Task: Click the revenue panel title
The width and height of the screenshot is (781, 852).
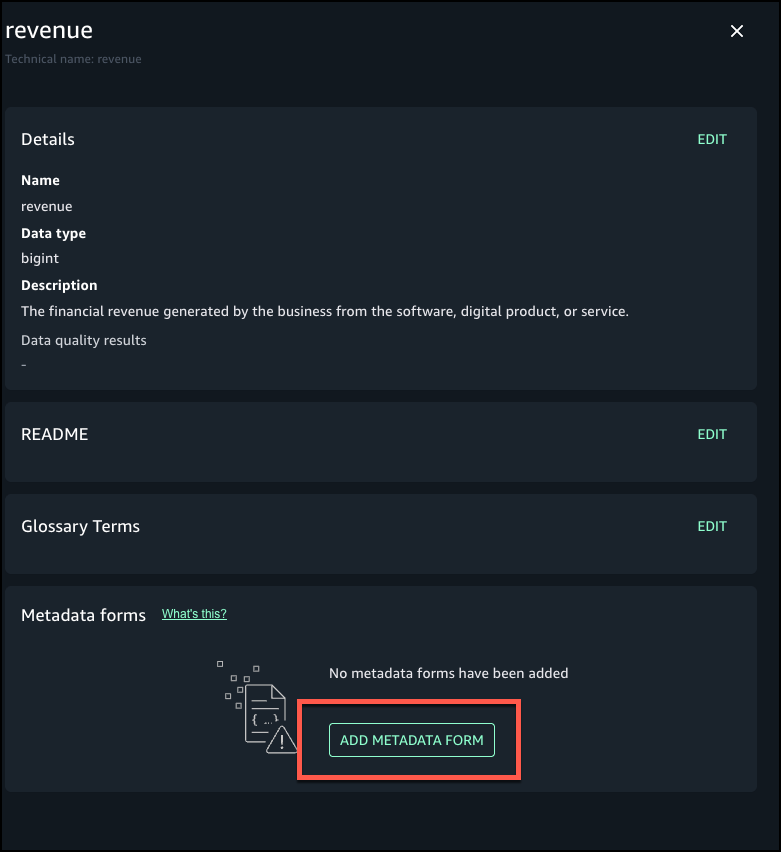Action: (x=49, y=30)
